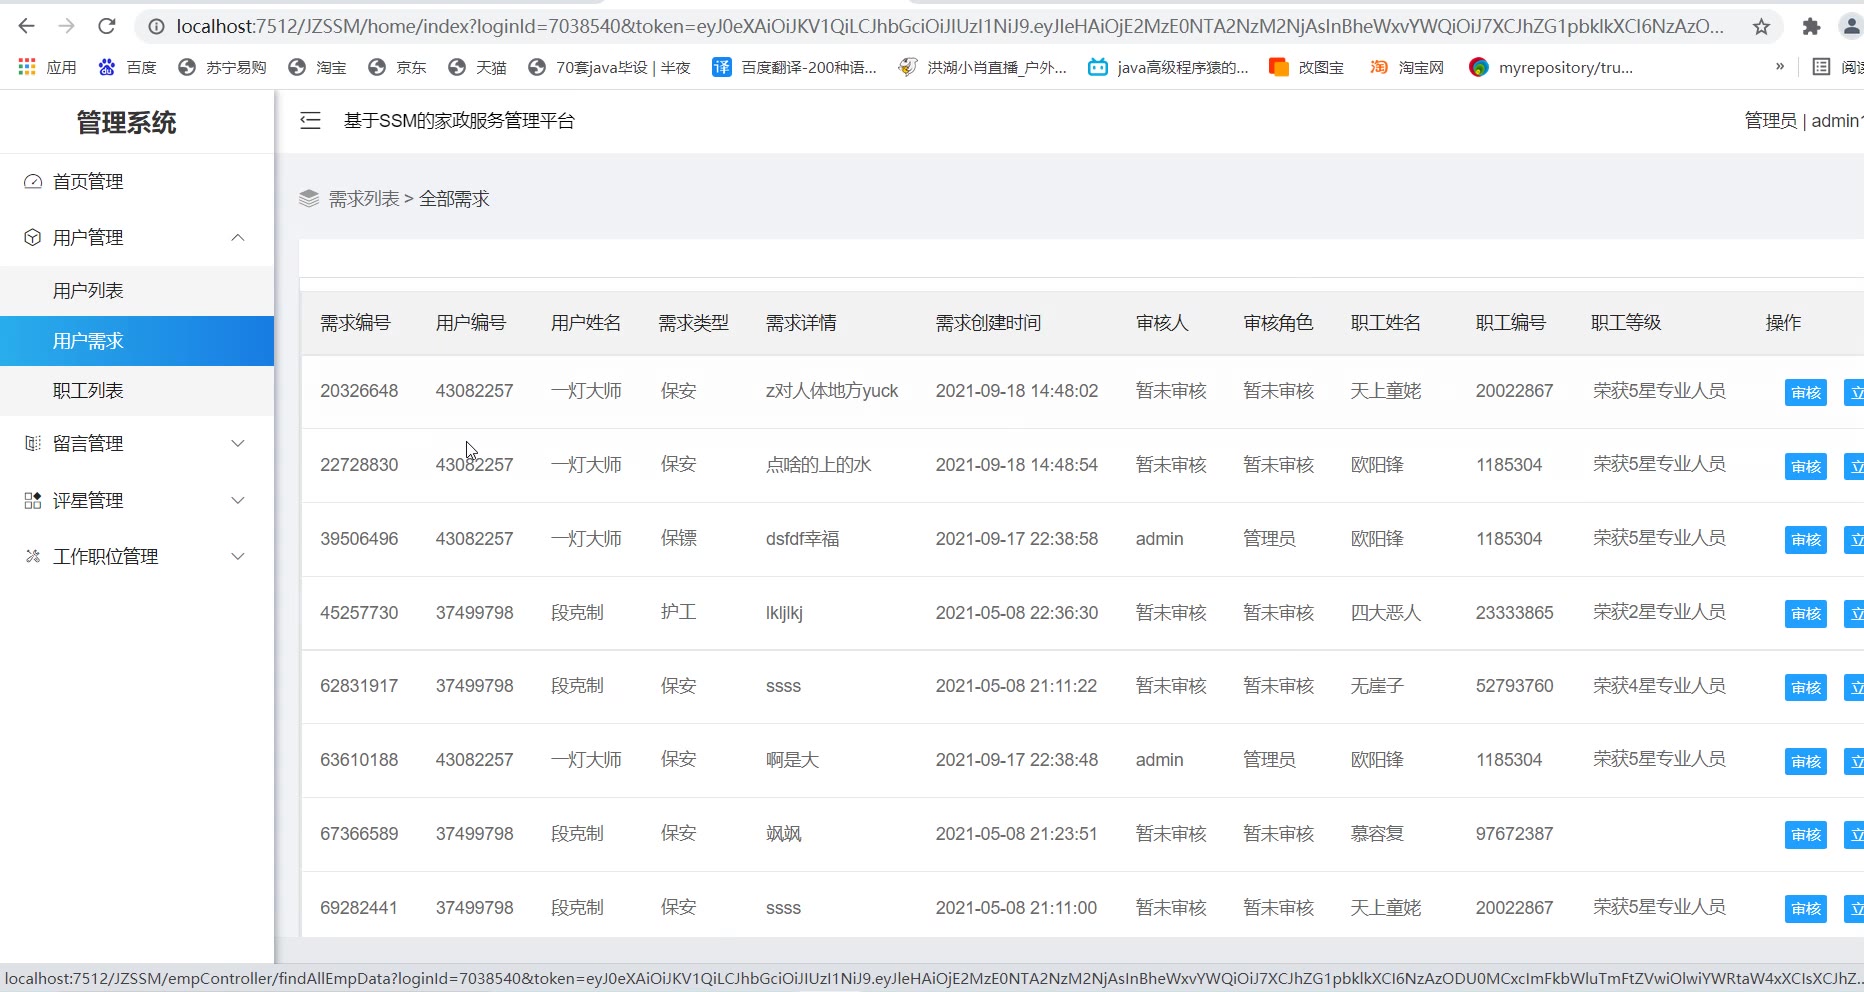Open the 应用 apps grid shortcut
Viewport: 1864px width, 992px height.
47,67
